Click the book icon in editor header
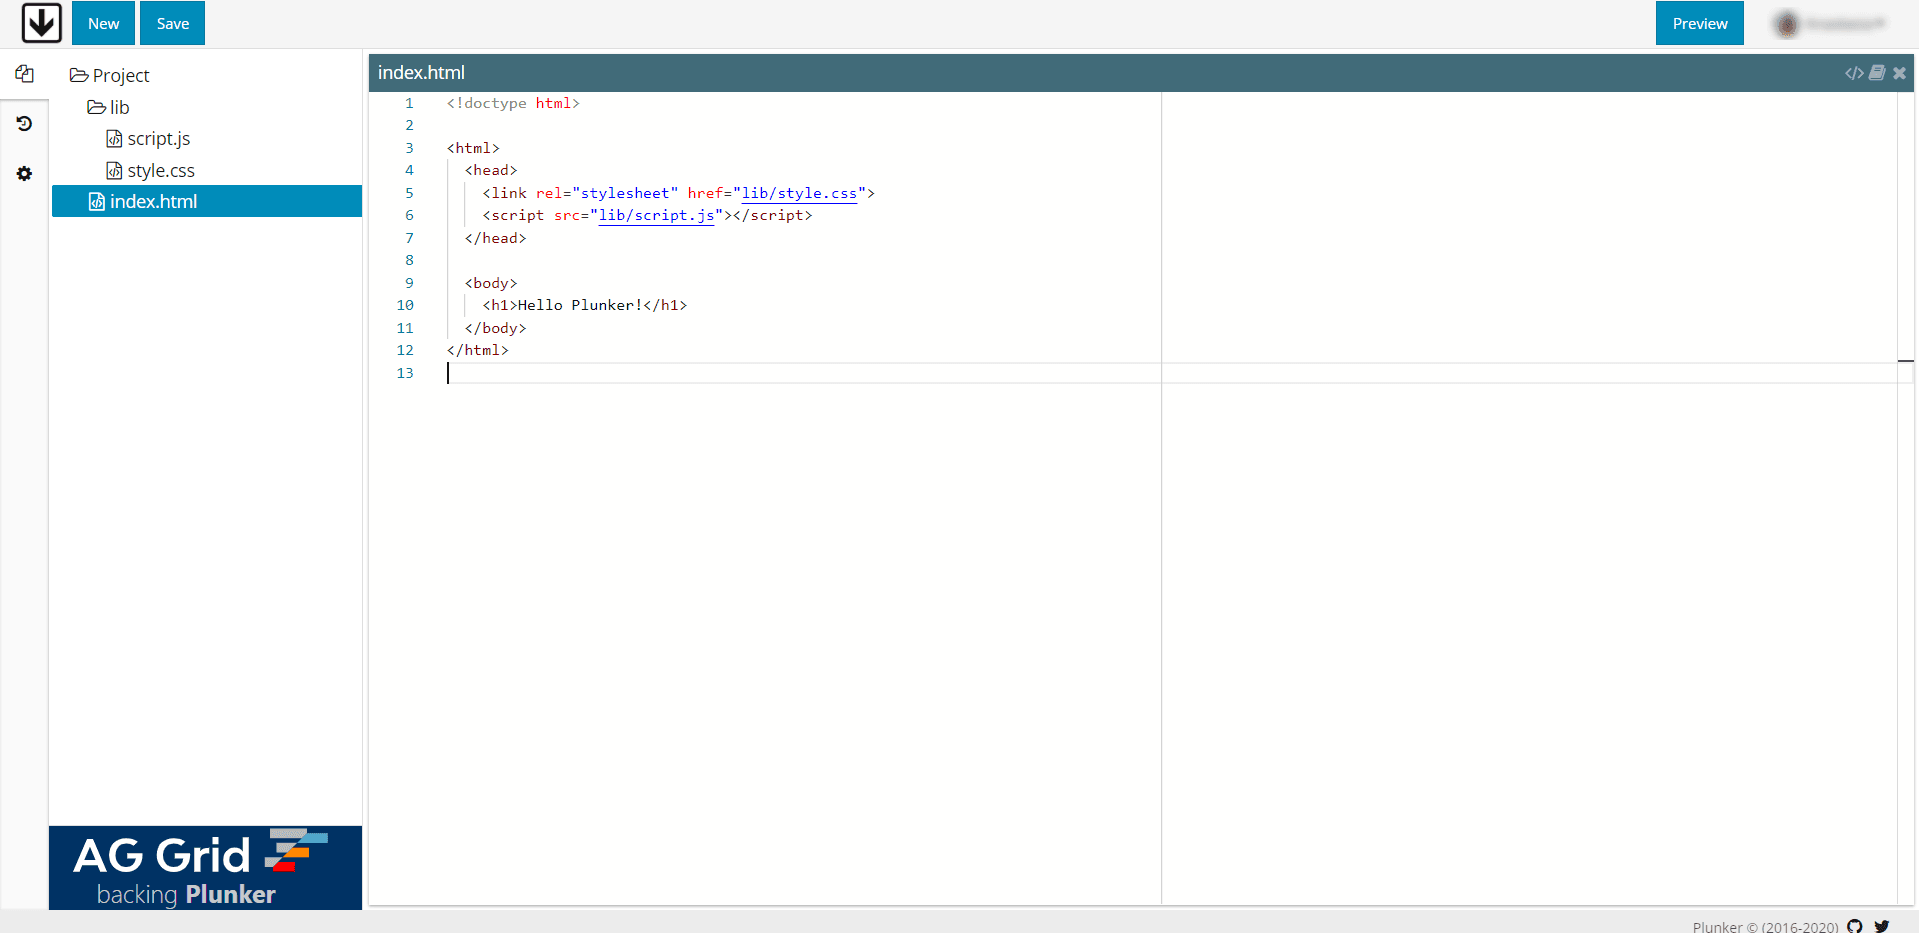Screen dimensions: 1919x933 (x=1877, y=73)
